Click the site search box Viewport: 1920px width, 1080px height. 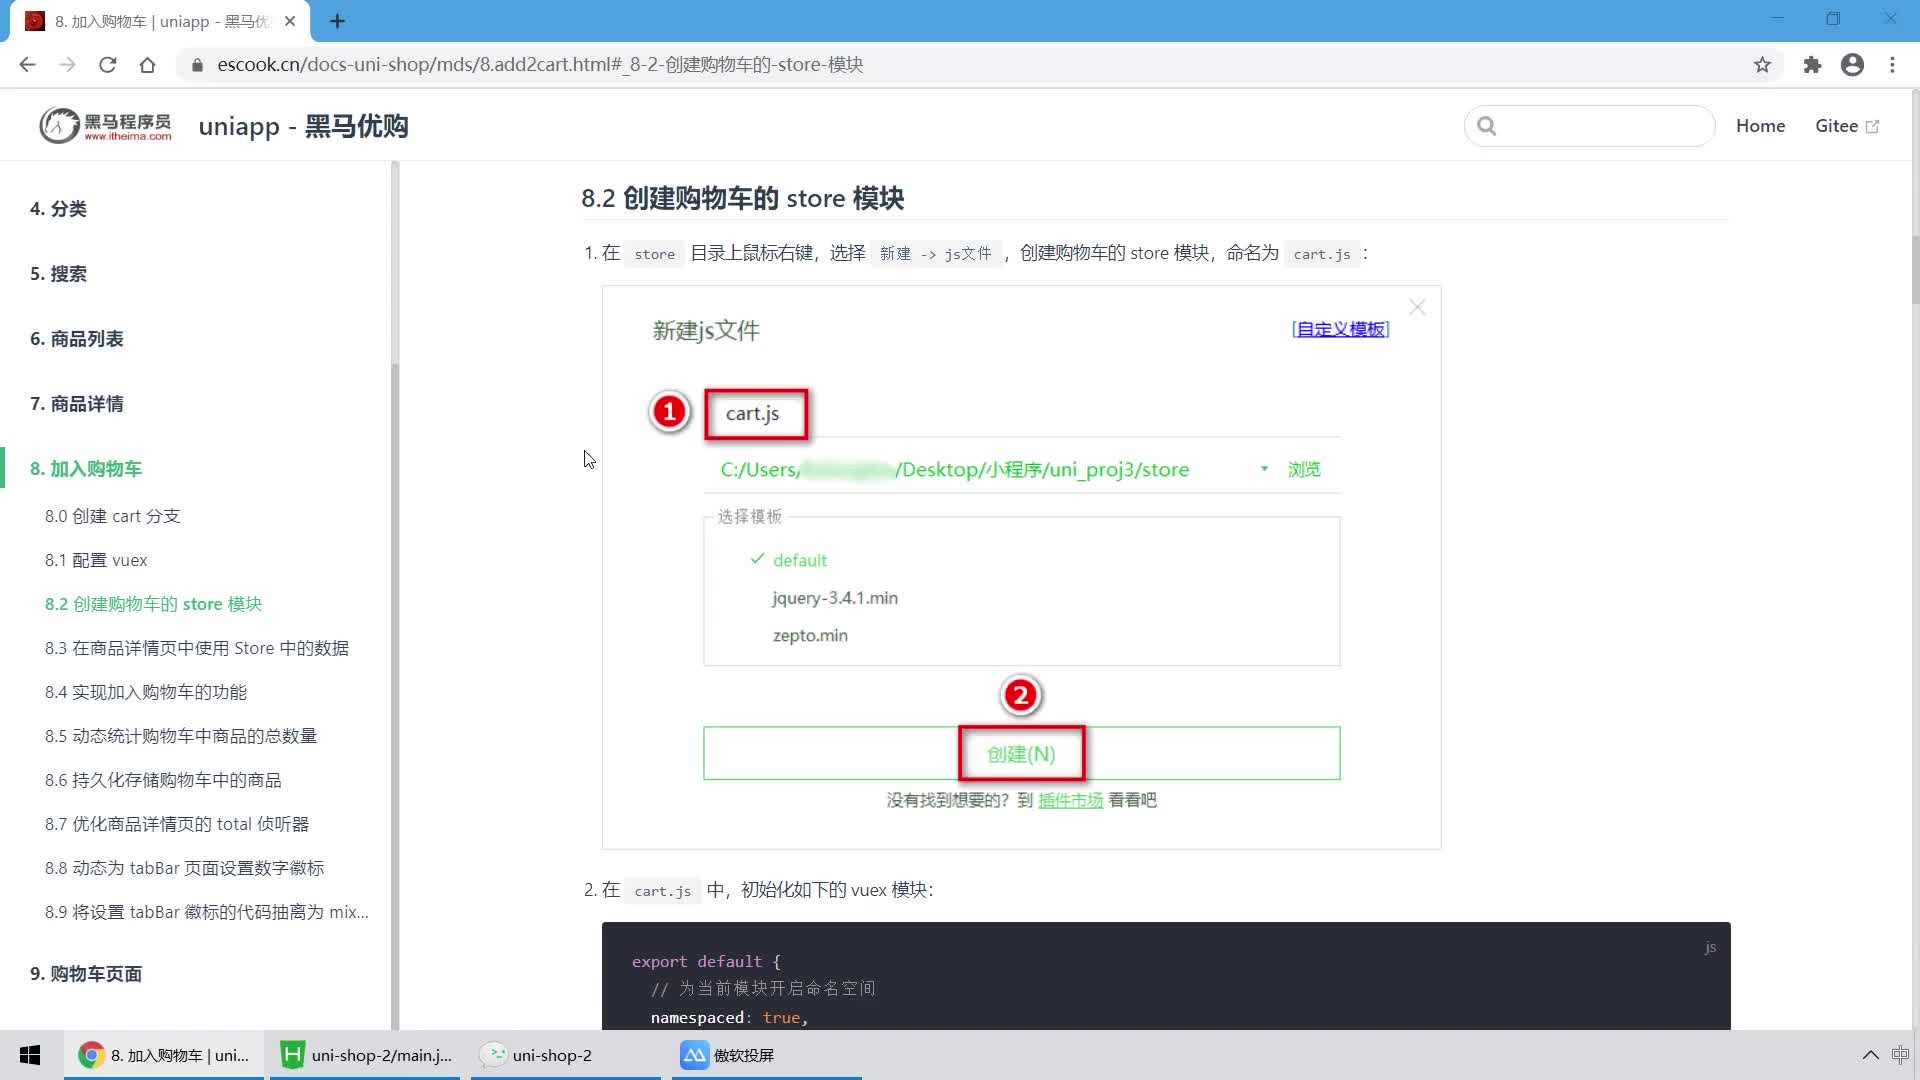tap(1589, 126)
